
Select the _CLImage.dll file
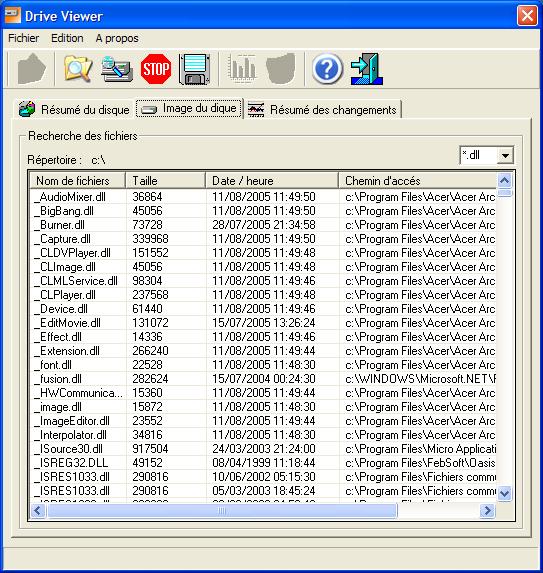click(x=65, y=267)
